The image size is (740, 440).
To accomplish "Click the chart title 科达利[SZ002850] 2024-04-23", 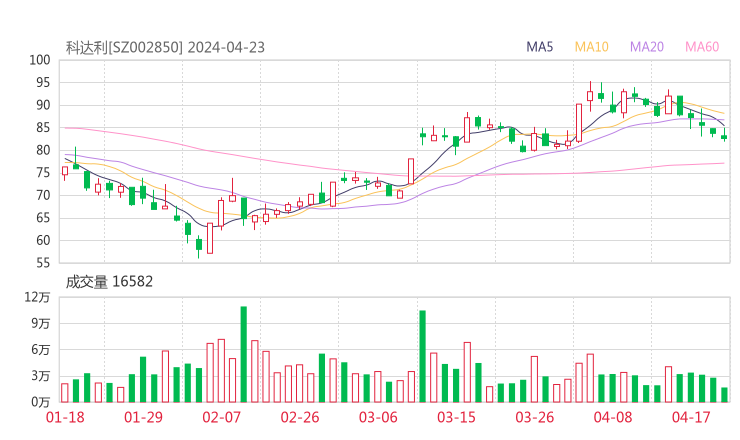I will pyautogui.click(x=165, y=48).
